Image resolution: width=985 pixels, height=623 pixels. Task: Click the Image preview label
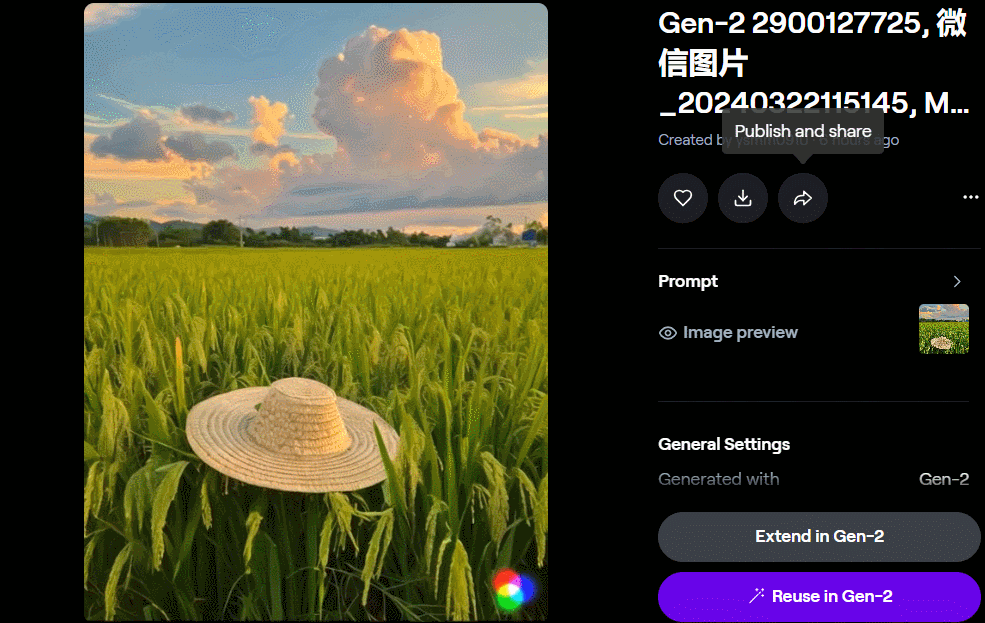[x=740, y=333]
